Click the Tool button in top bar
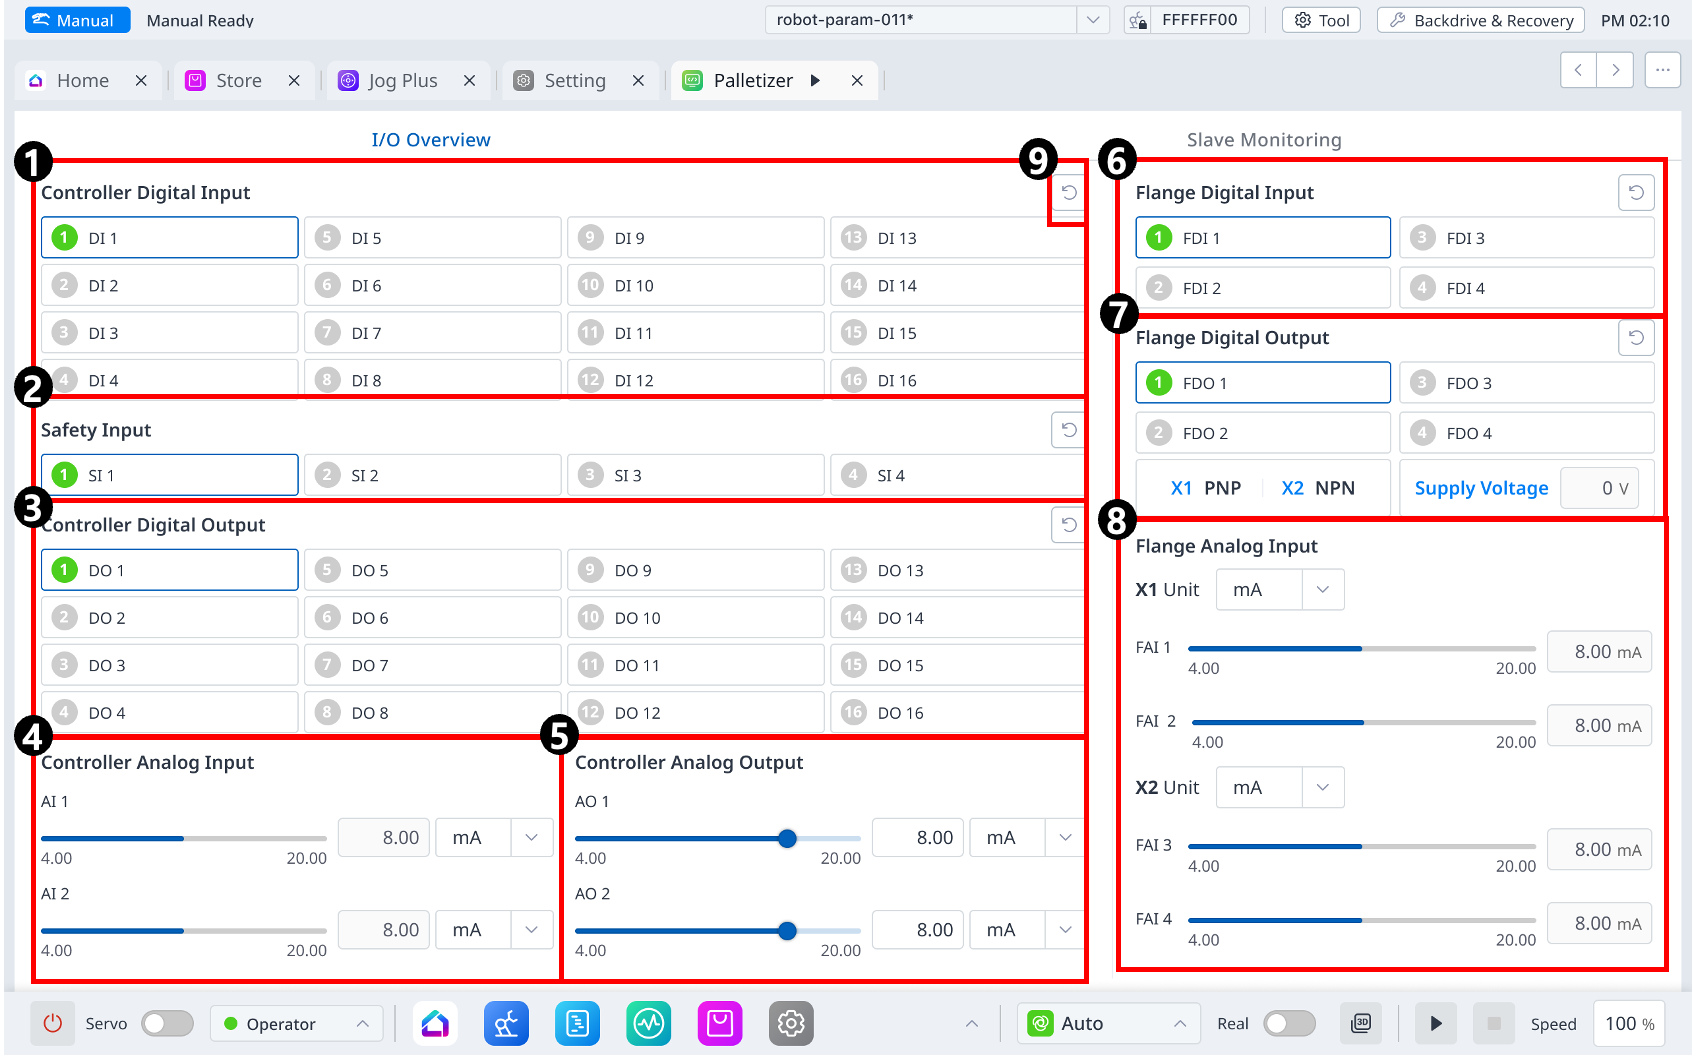This screenshot has height=1056, width=1692. pyautogui.click(x=1321, y=20)
